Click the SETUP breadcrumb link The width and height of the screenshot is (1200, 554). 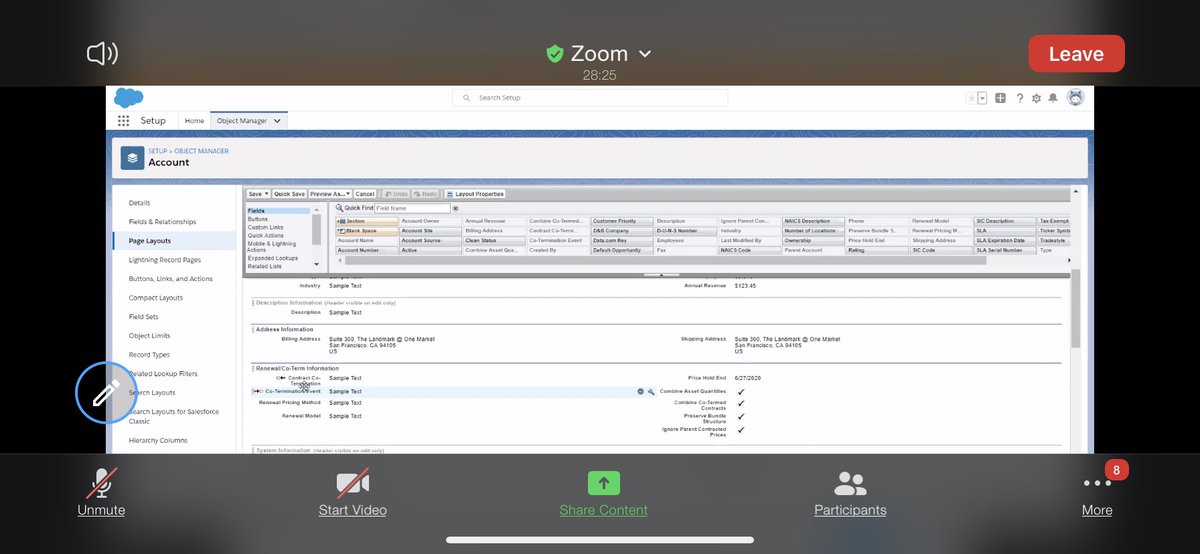[157, 151]
